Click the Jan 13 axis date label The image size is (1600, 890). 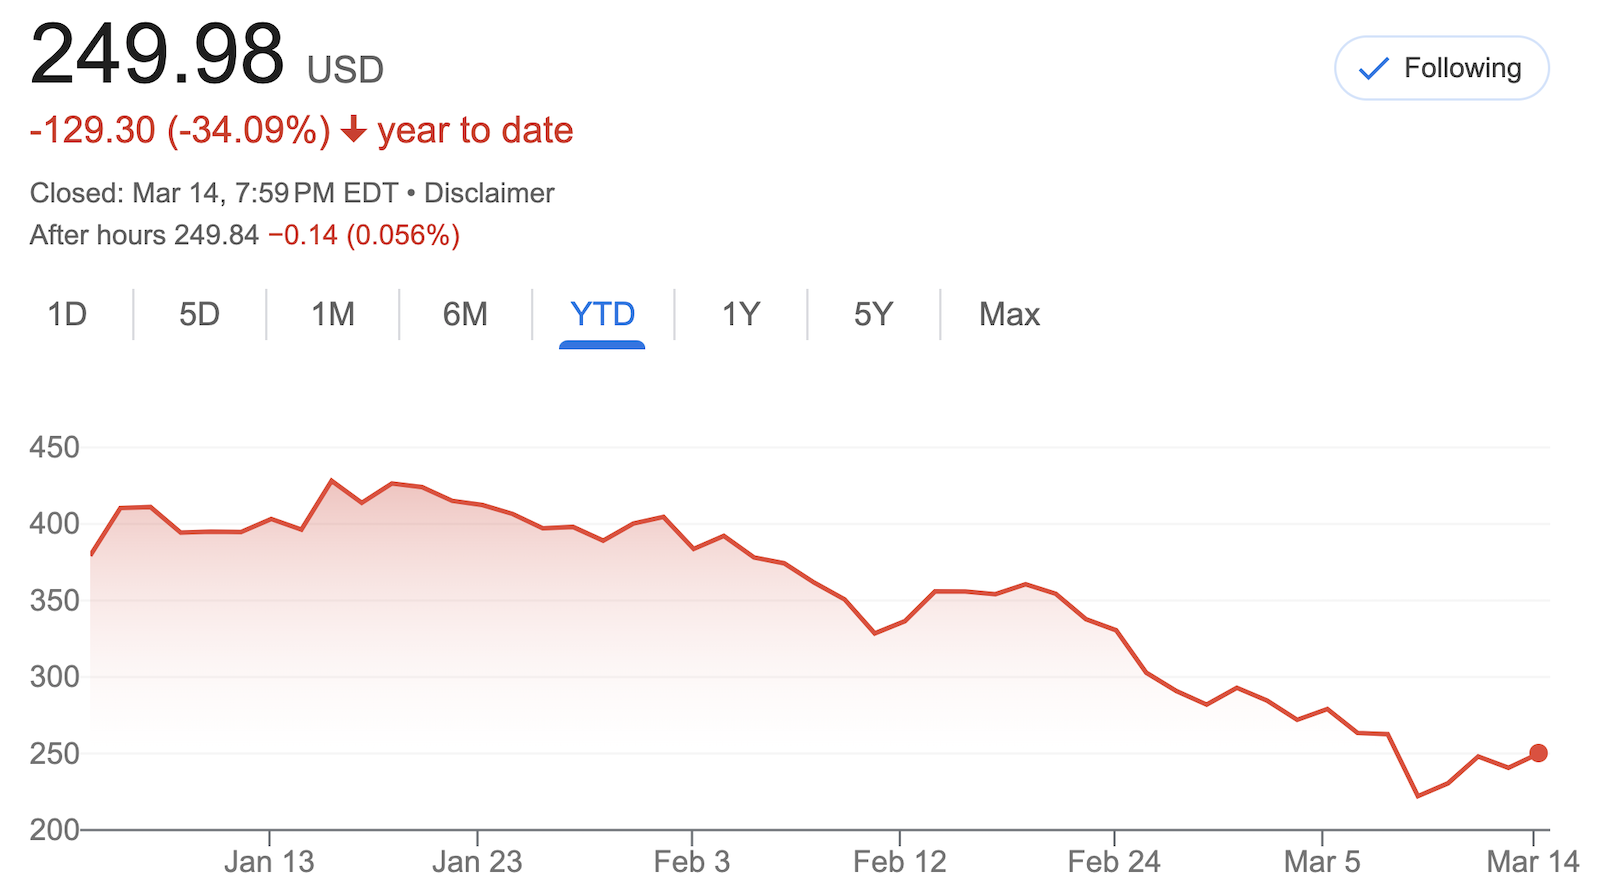269,861
